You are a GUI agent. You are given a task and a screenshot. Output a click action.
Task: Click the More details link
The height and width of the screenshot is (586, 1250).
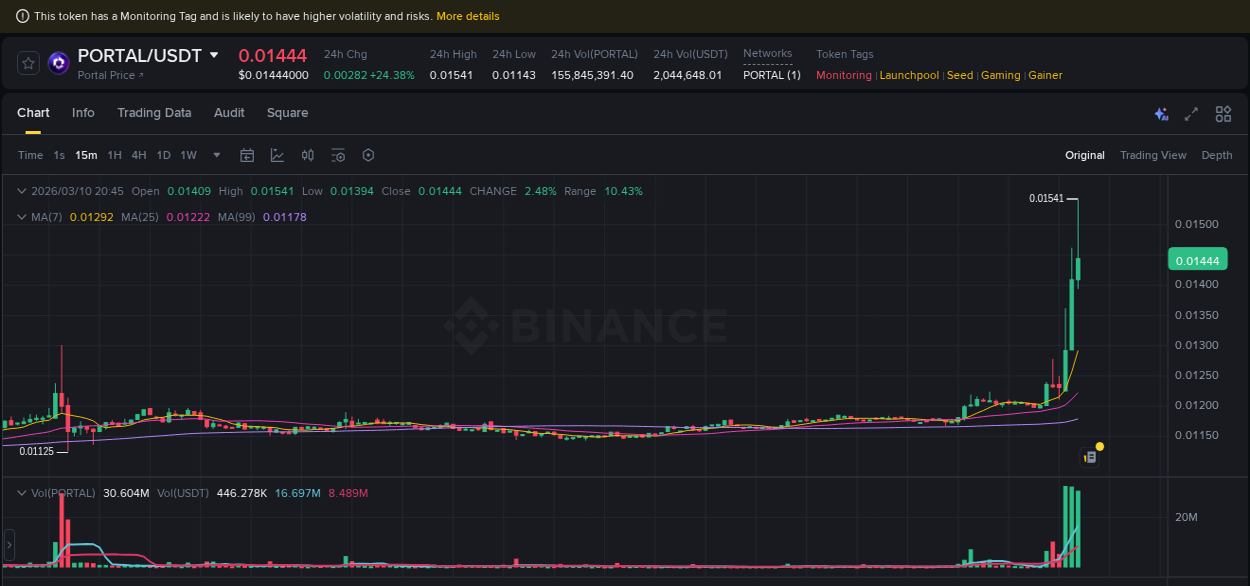point(468,15)
